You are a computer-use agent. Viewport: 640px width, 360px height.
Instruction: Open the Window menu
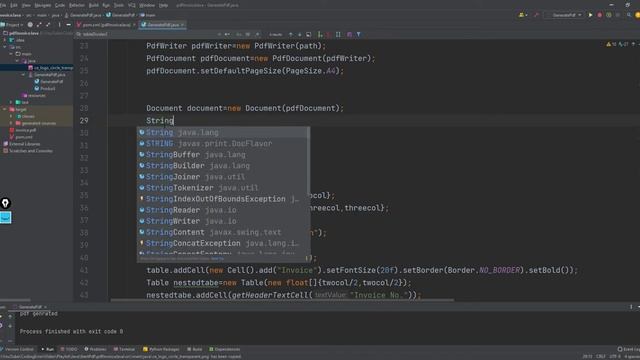(147, 5)
